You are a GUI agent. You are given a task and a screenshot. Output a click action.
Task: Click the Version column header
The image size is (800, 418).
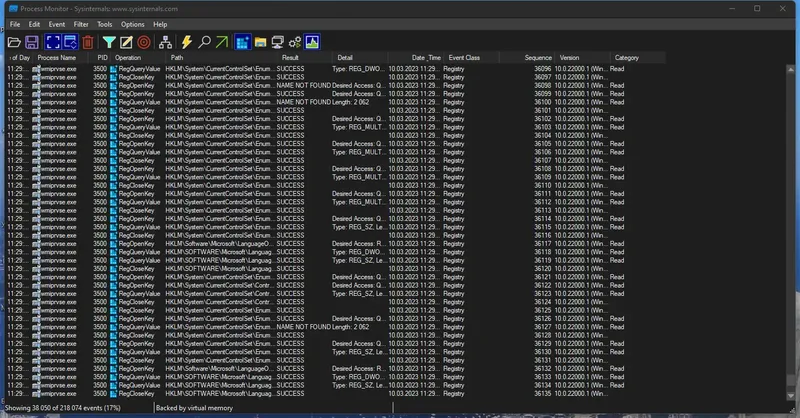click(x=582, y=58)
